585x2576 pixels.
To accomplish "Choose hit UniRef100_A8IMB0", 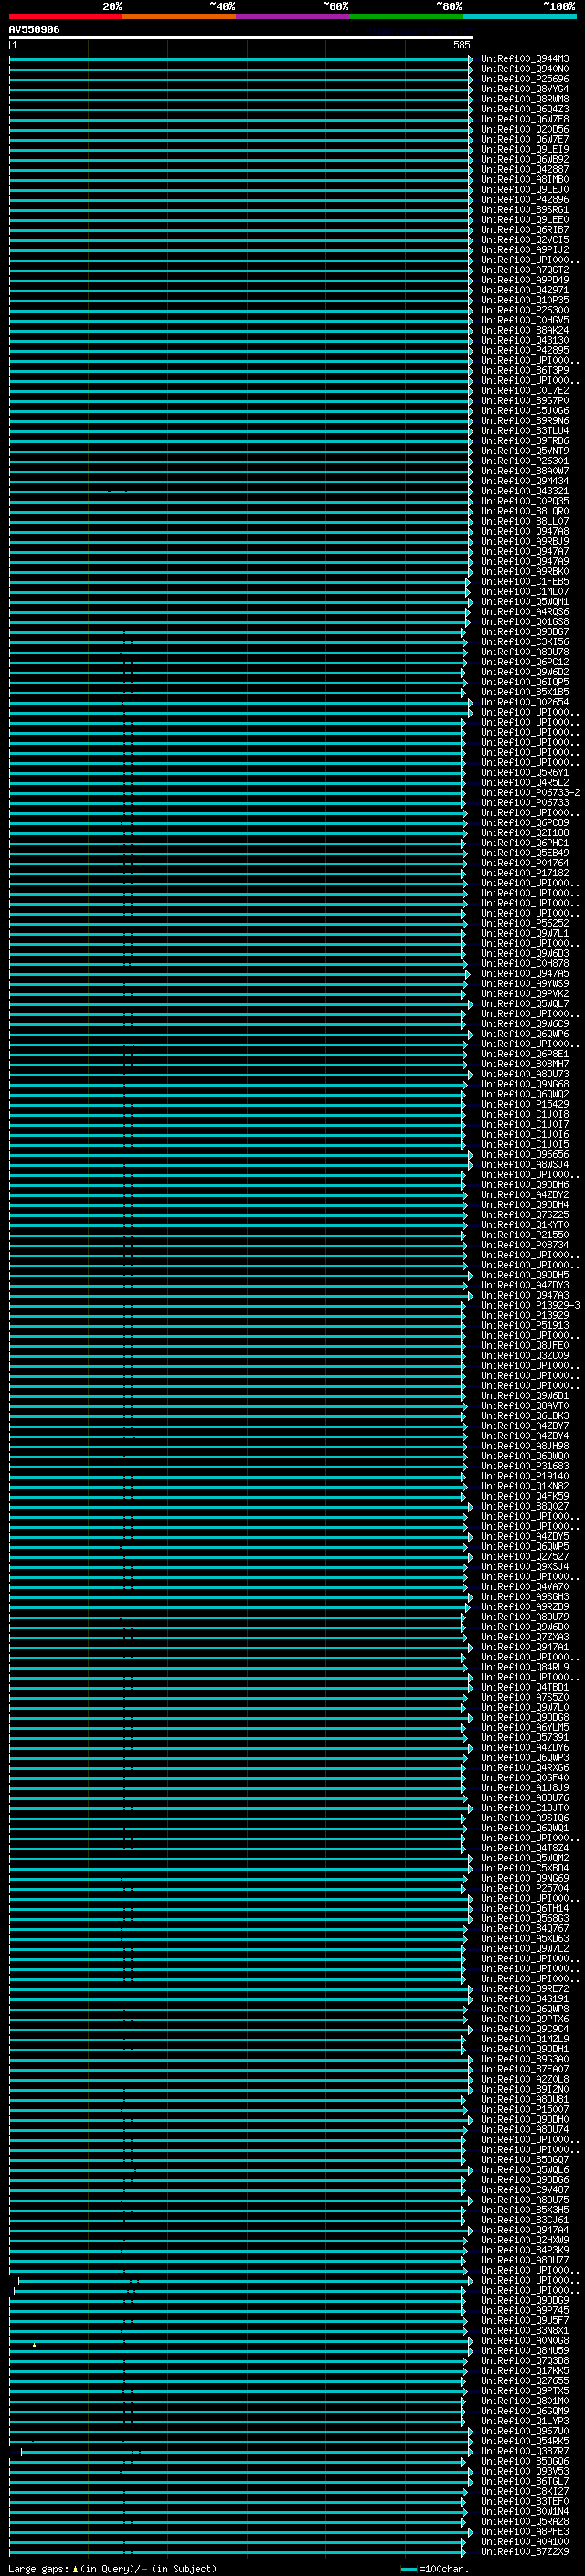I will click(525, 180).
